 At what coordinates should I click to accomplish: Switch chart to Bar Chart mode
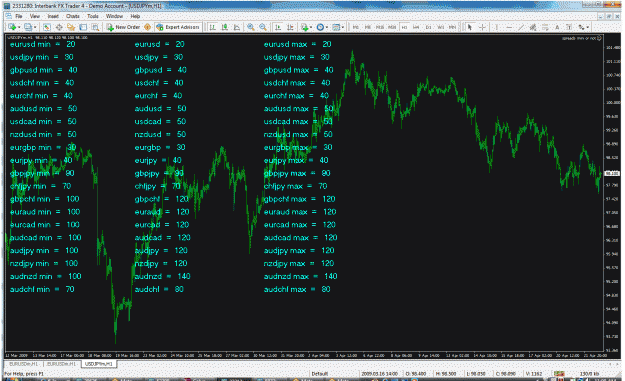pyautogui.click(x=212, y=27)
